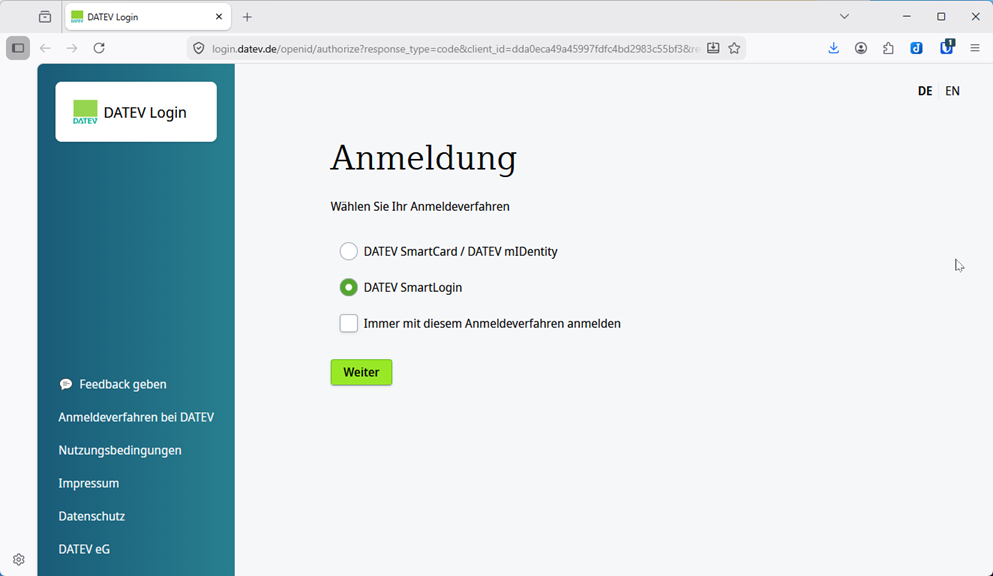The width and height of the screenshot is (993, 576).
Task: Open Anmeldeverfahren bei DATEV link
Action: pyautogui.click(x=136, y=417)
